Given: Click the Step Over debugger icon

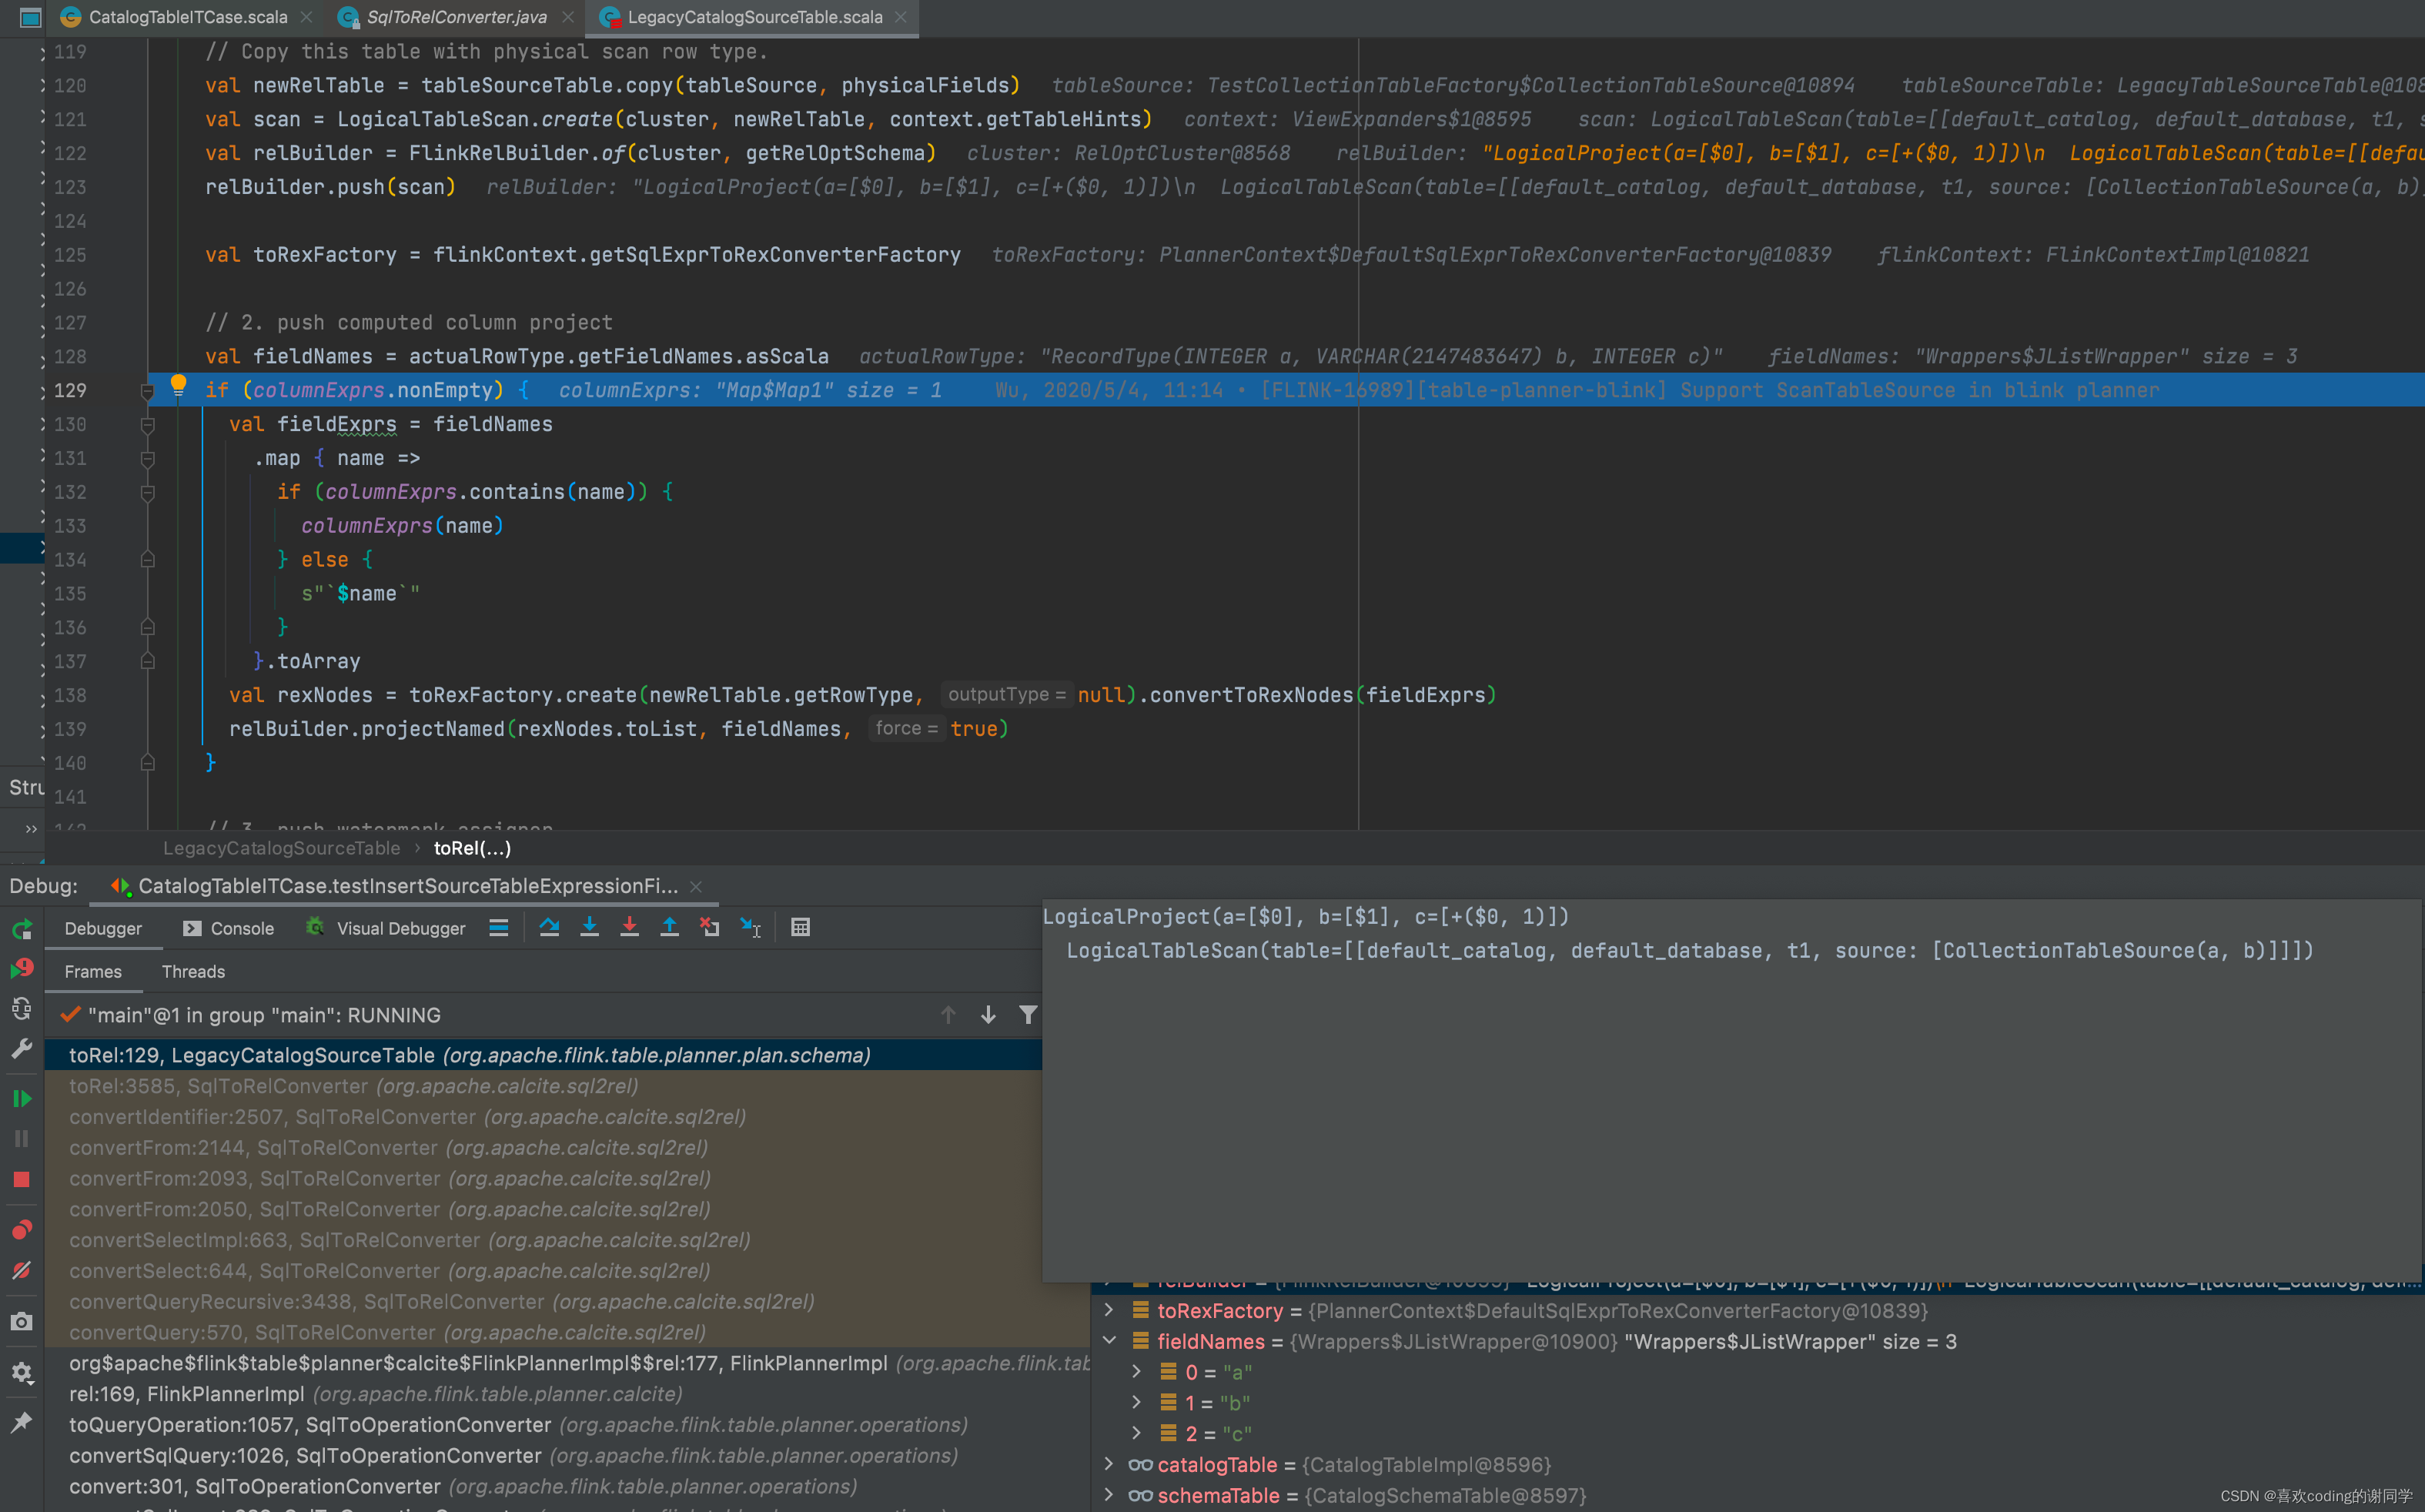Looking at the screenshot, I should click(x=549, y=927).
